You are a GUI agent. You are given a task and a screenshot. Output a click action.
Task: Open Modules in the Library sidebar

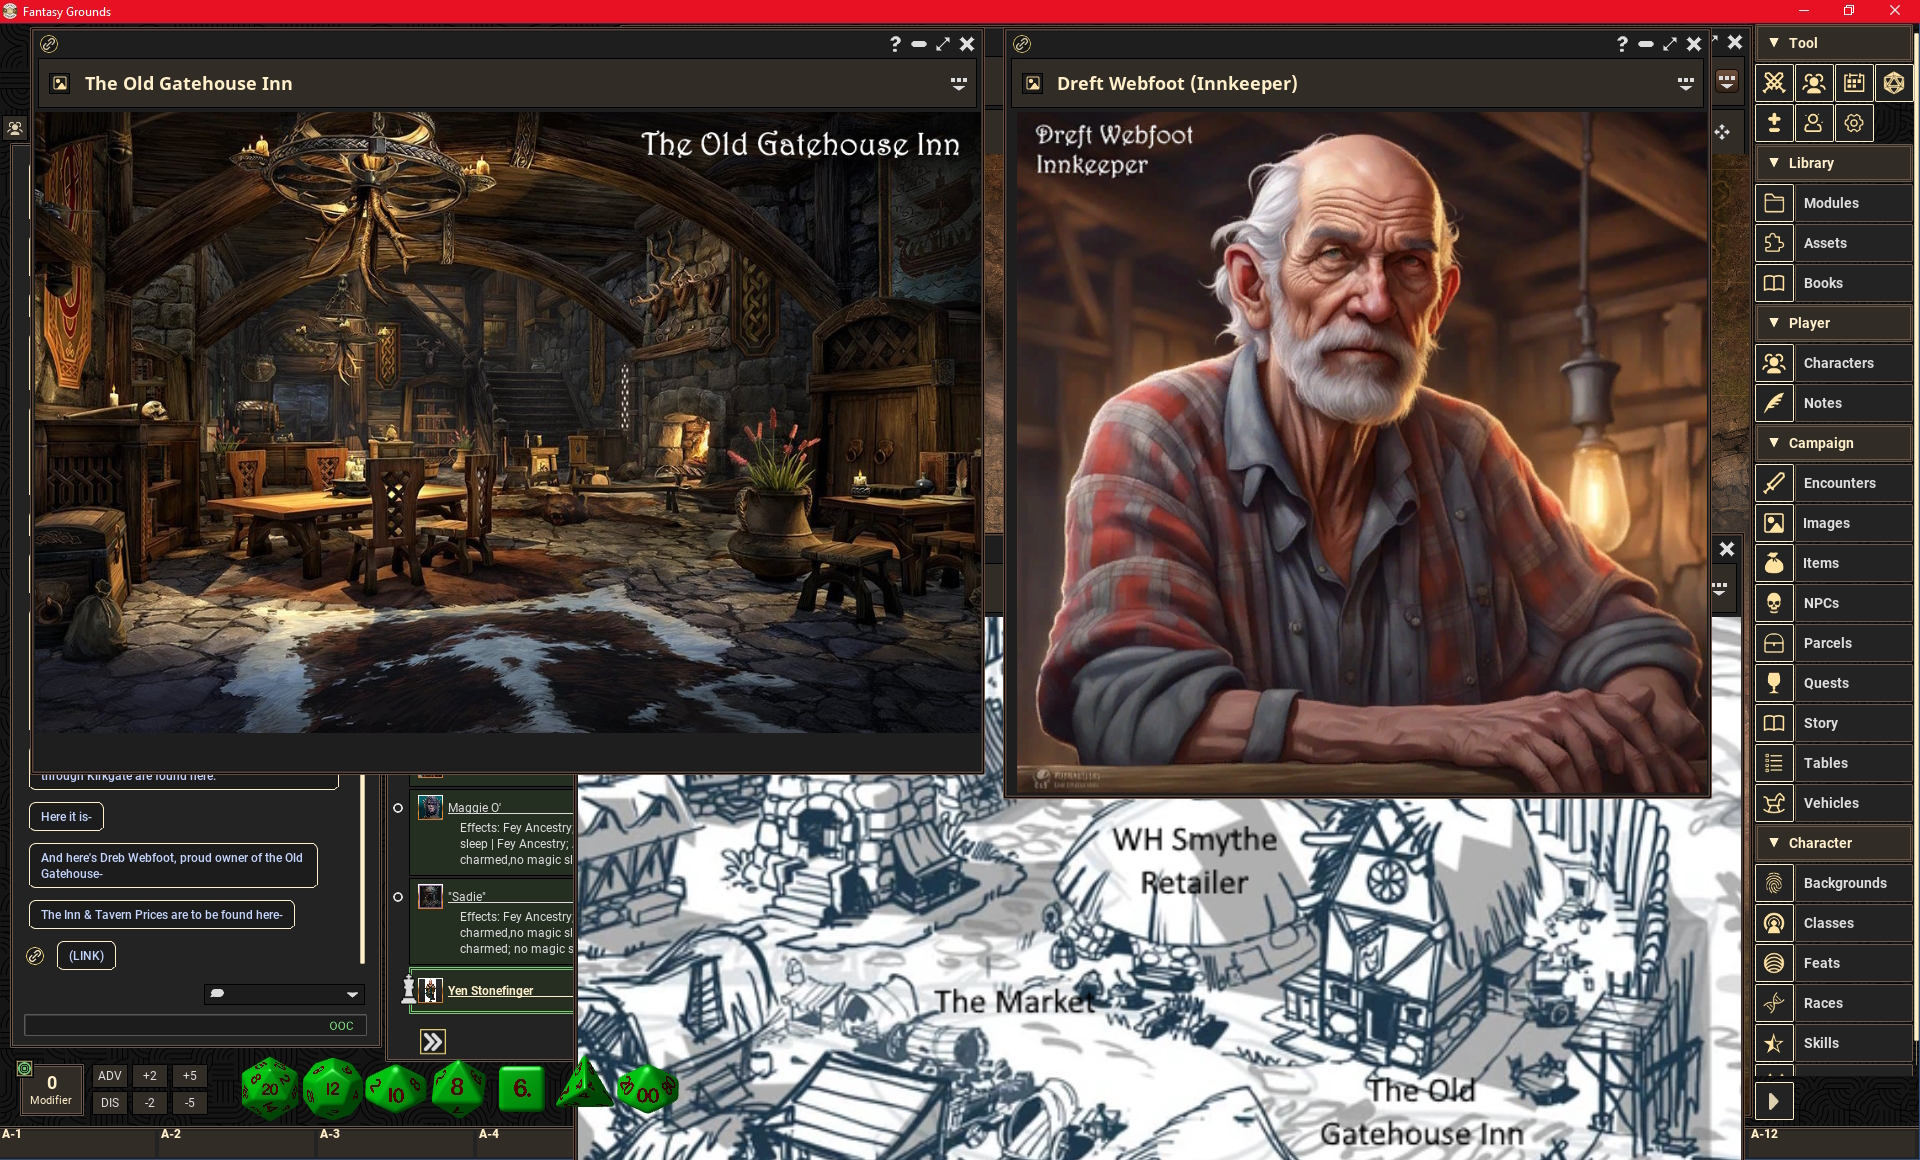(x=1833, y=203)
